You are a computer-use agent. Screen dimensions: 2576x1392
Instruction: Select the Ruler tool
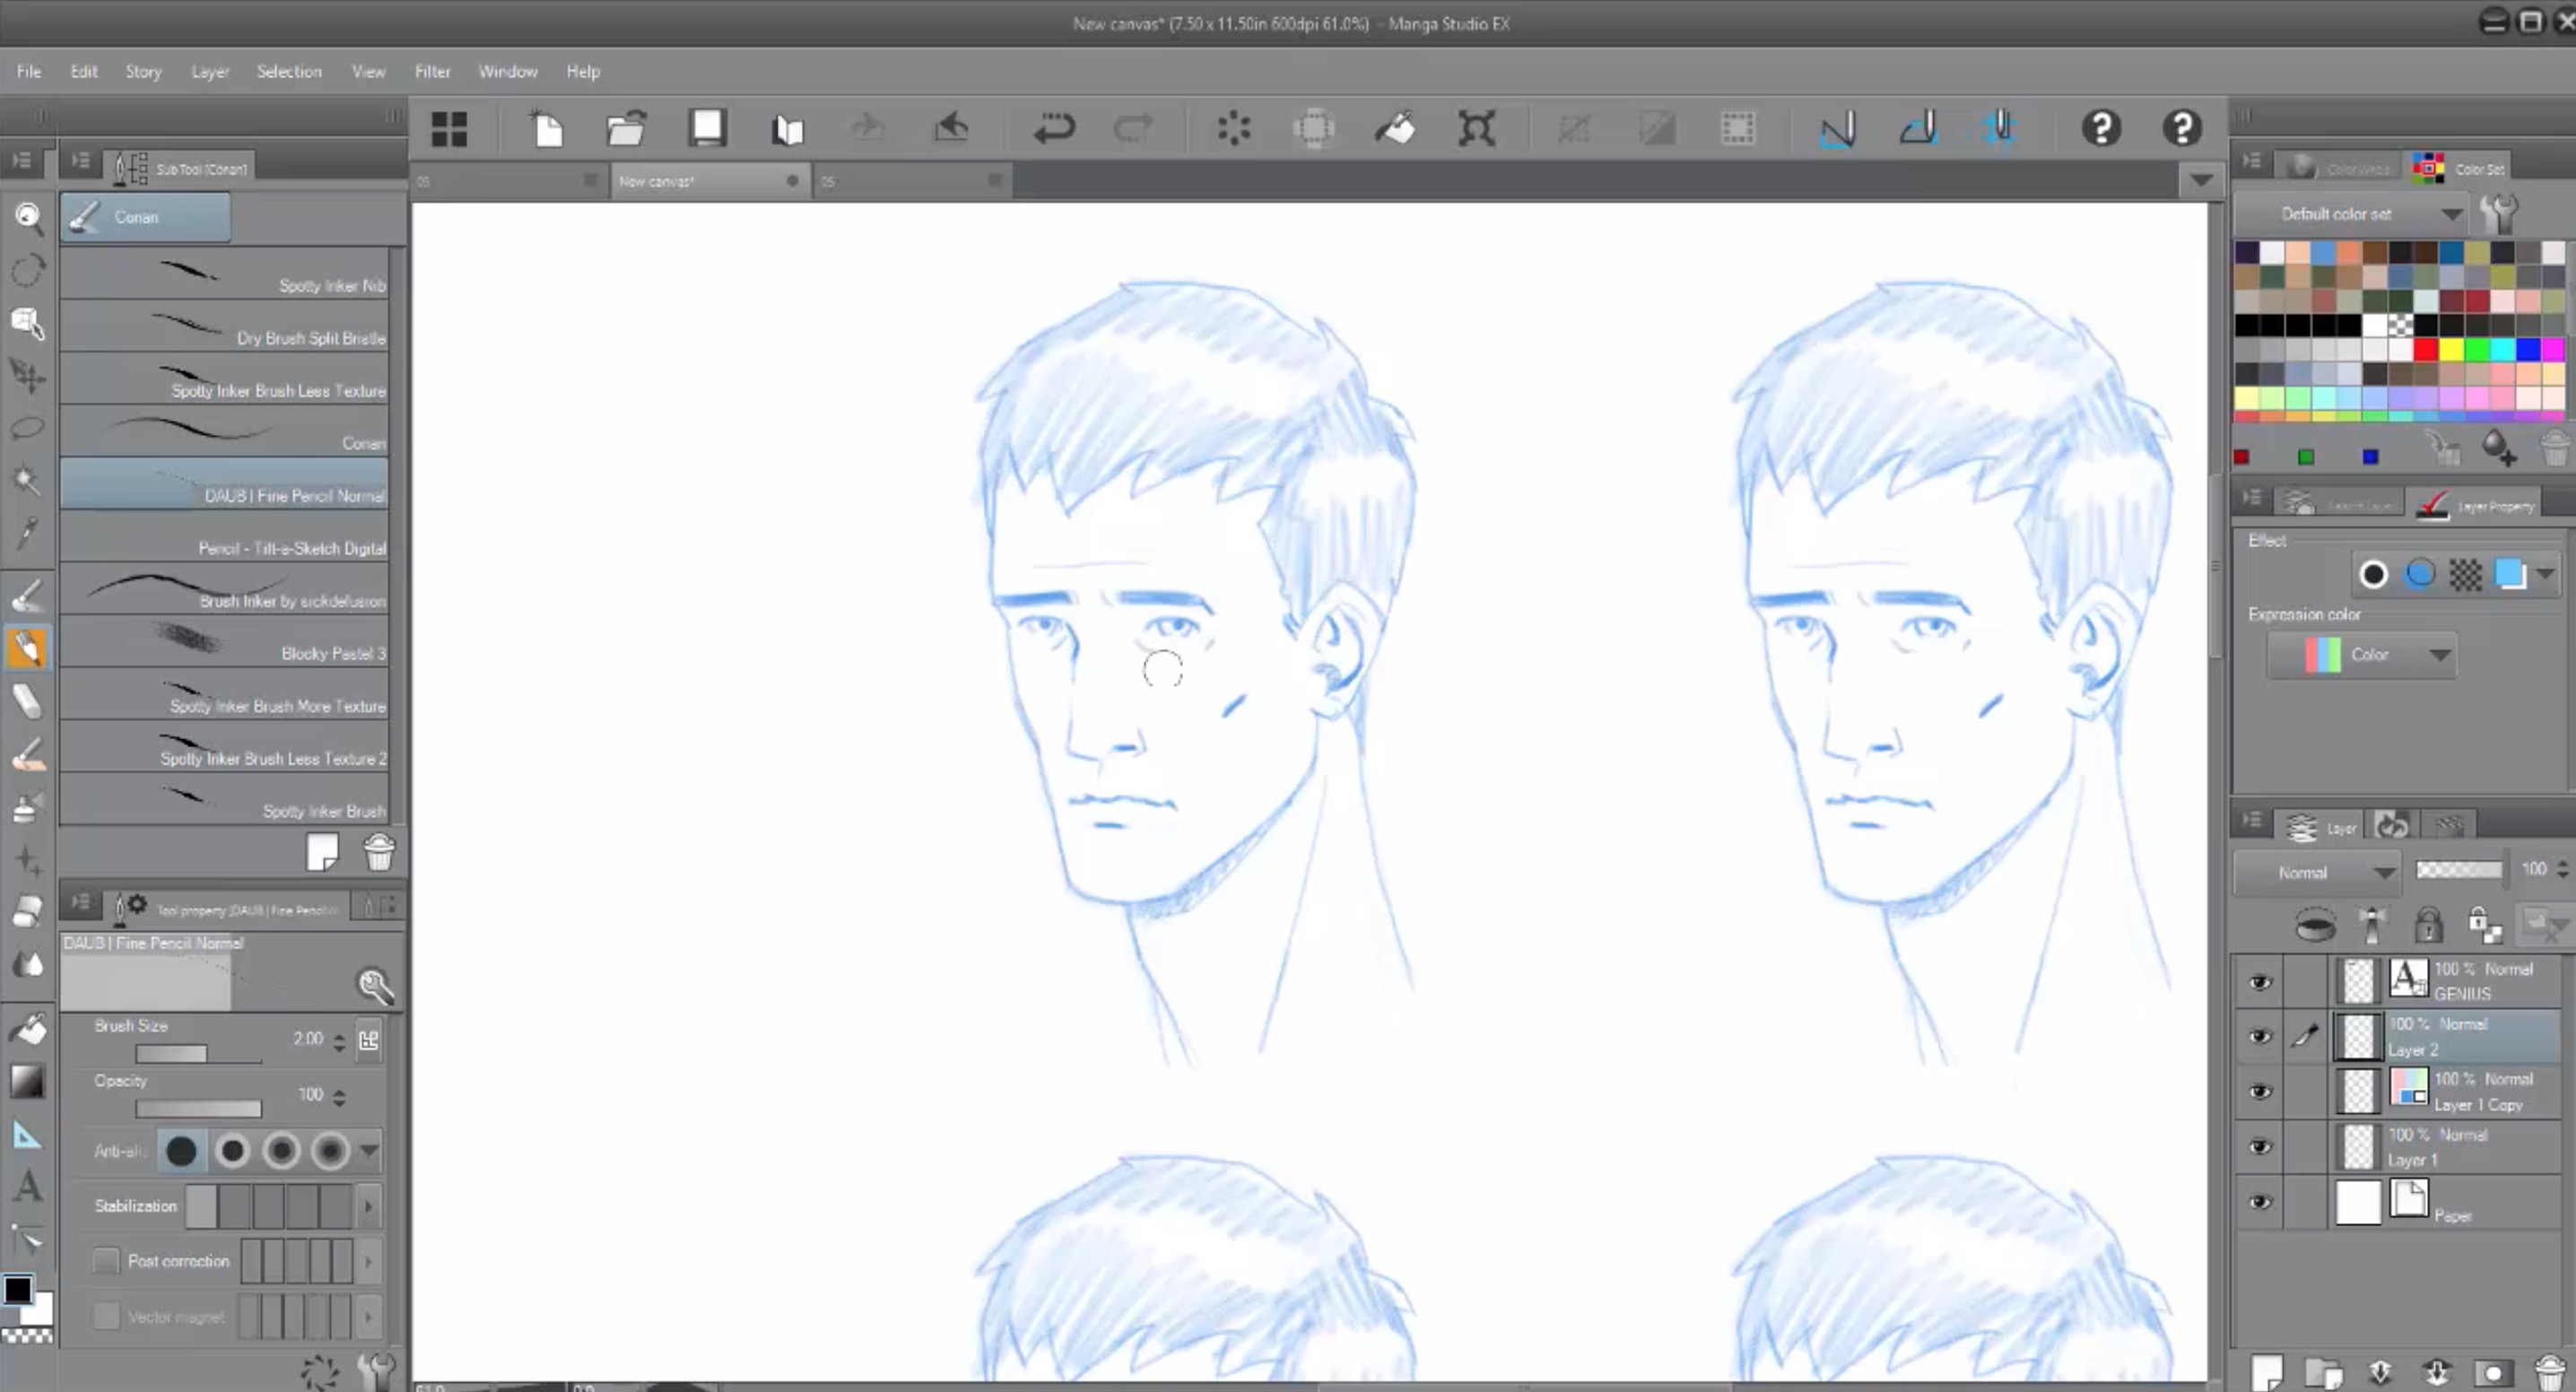coord(28,1135)
